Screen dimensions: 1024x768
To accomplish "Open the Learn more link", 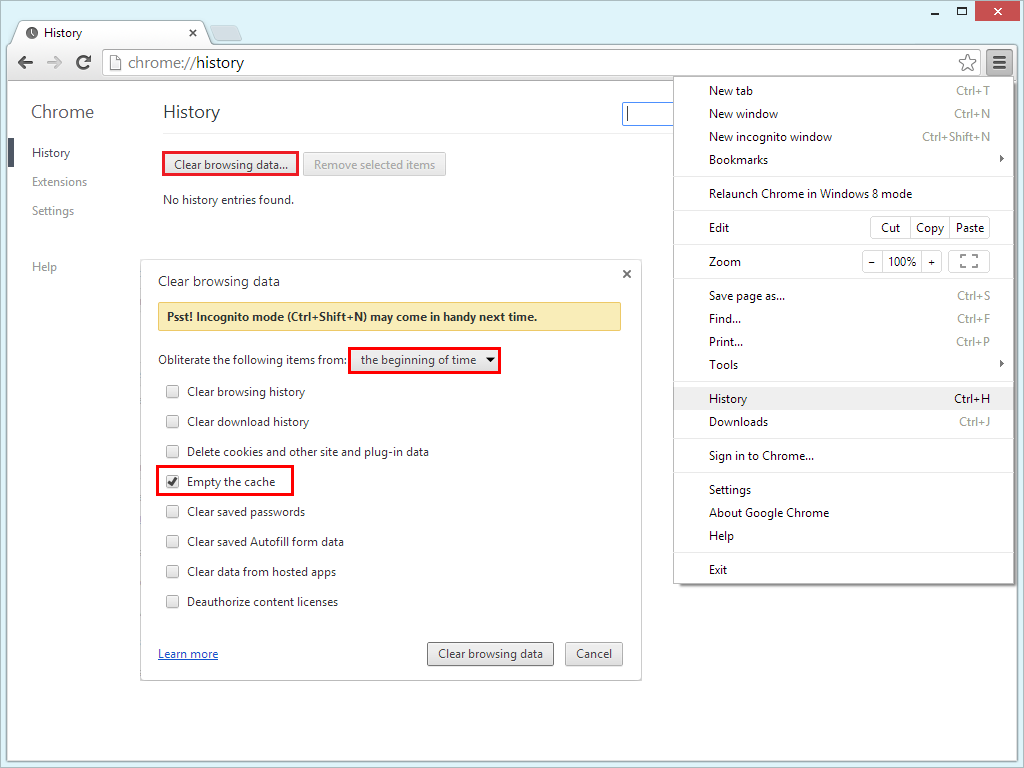I will pyautogui.click(x=188, y=653).
